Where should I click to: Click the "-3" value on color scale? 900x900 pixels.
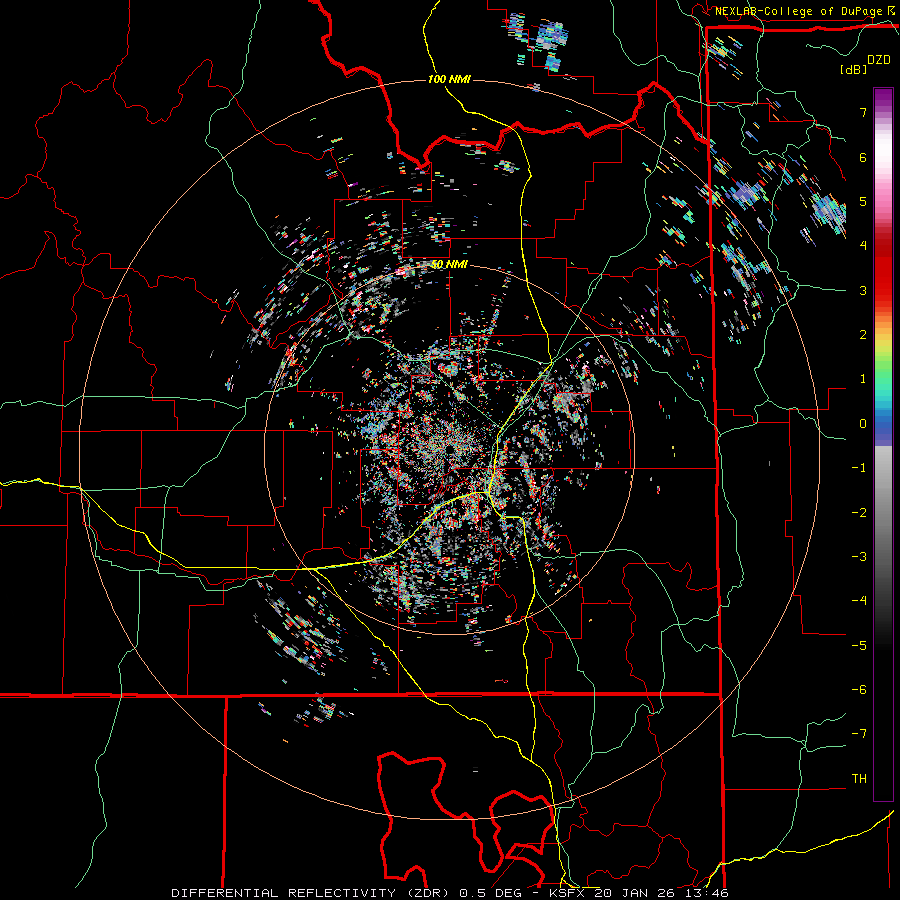coord(859,557)
